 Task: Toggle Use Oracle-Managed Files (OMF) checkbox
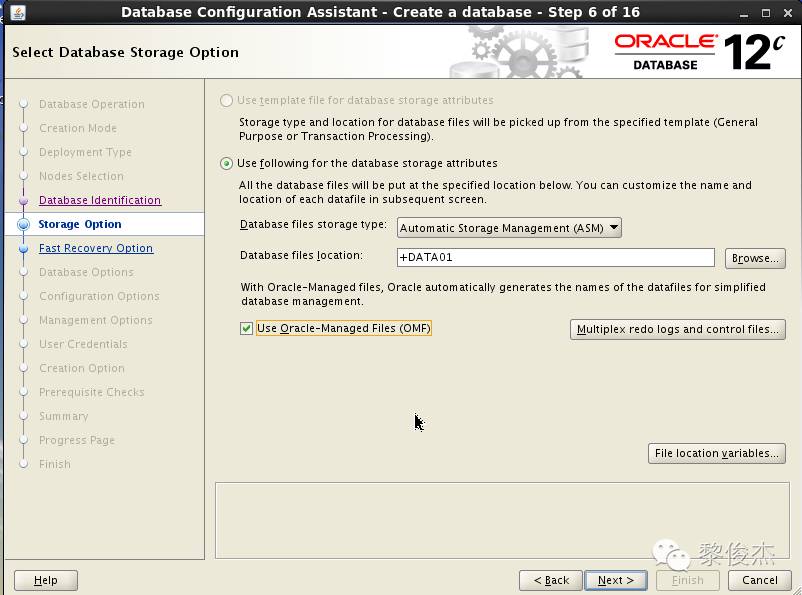247,328
